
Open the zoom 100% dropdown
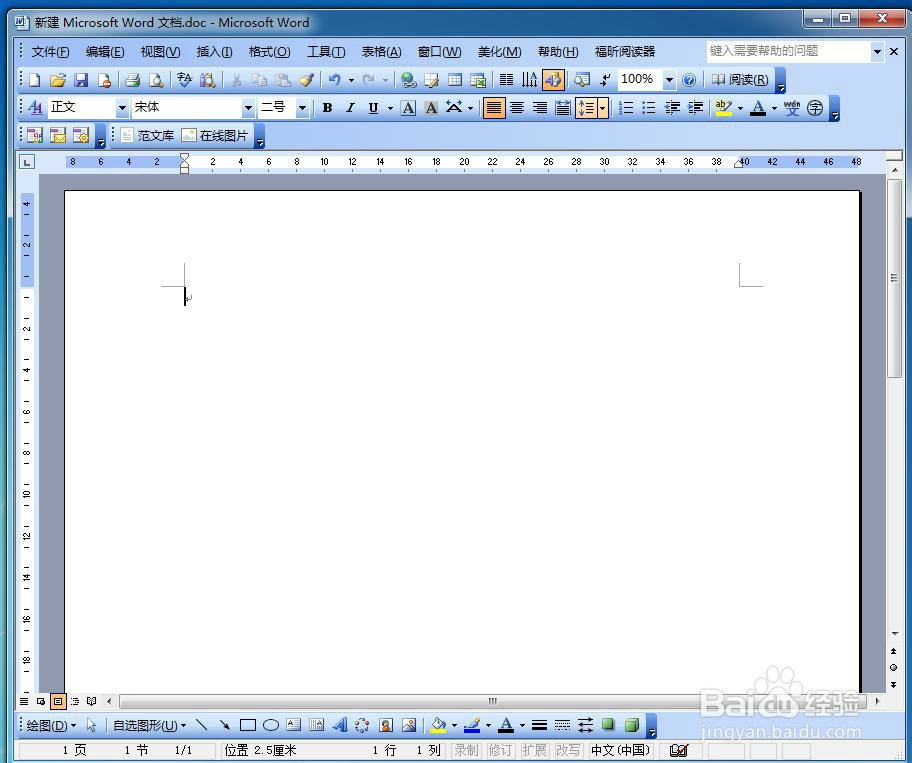(669, 80)
